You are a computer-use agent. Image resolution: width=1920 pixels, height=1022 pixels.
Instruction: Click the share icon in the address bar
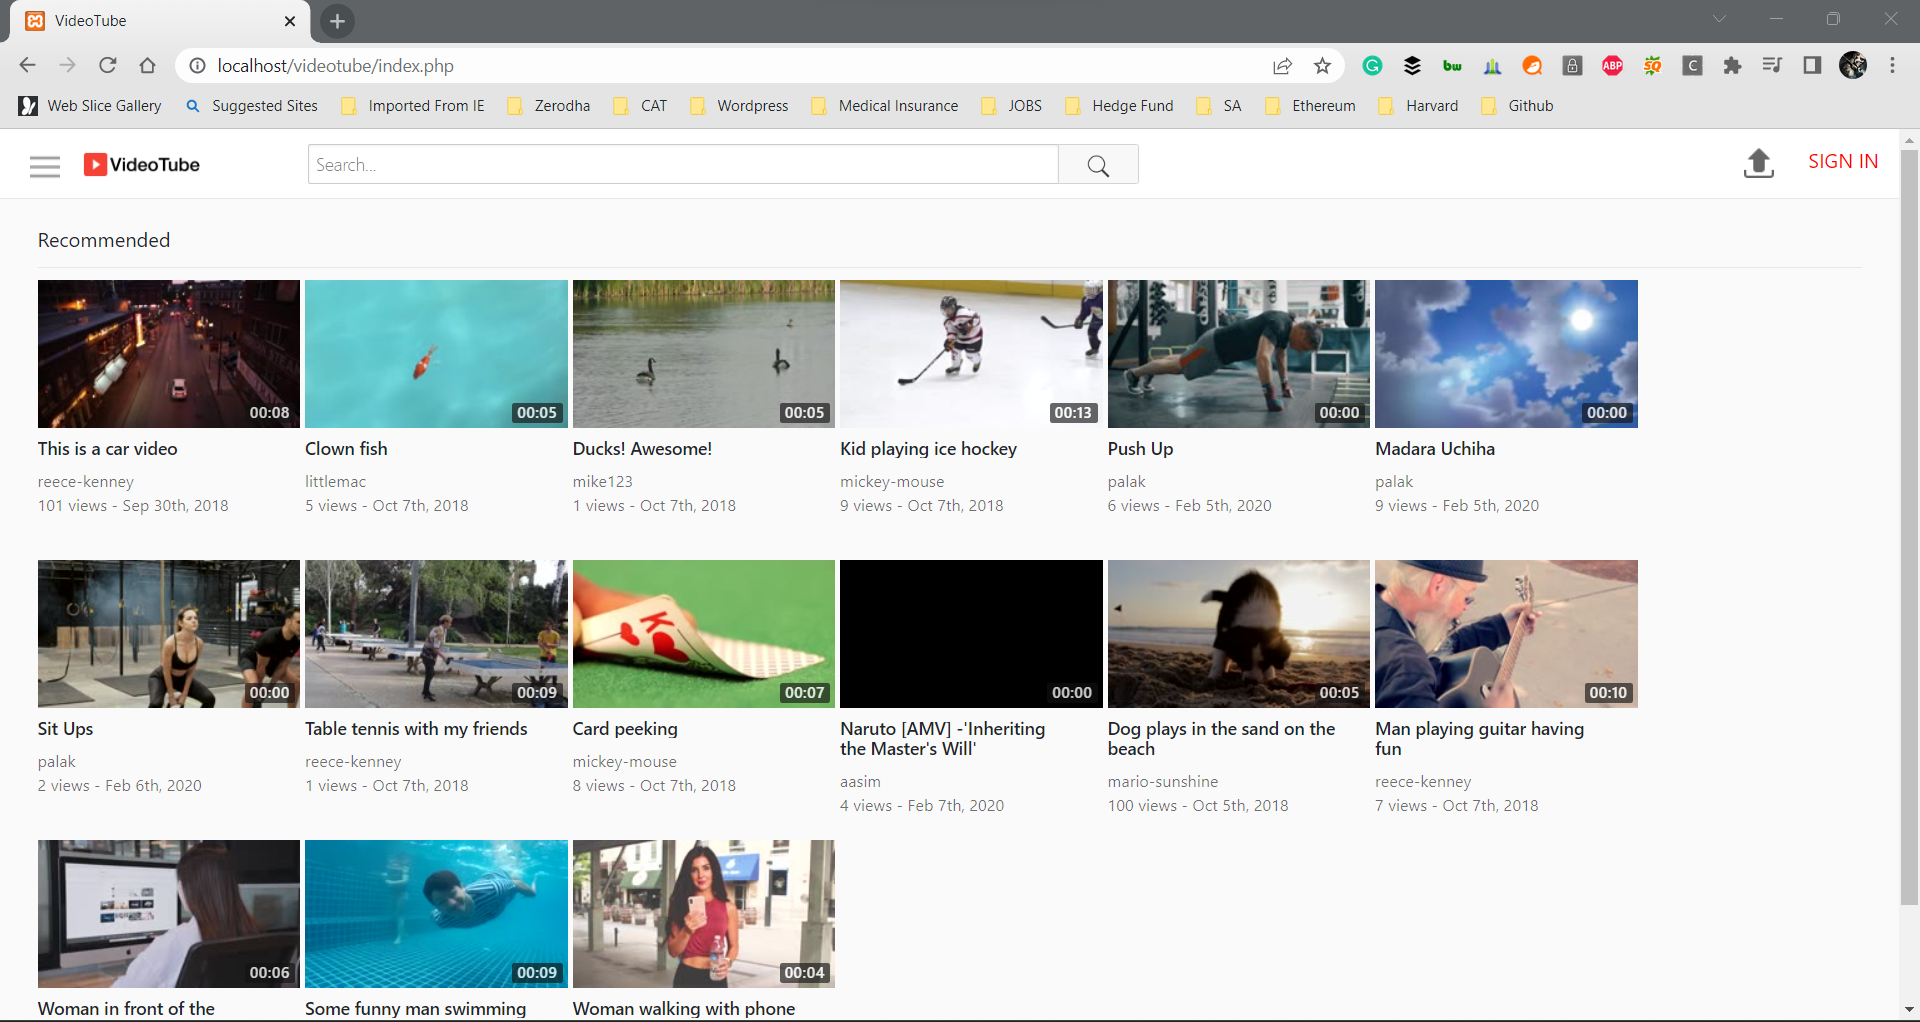pyautogui.click(x=1282, y=65)
